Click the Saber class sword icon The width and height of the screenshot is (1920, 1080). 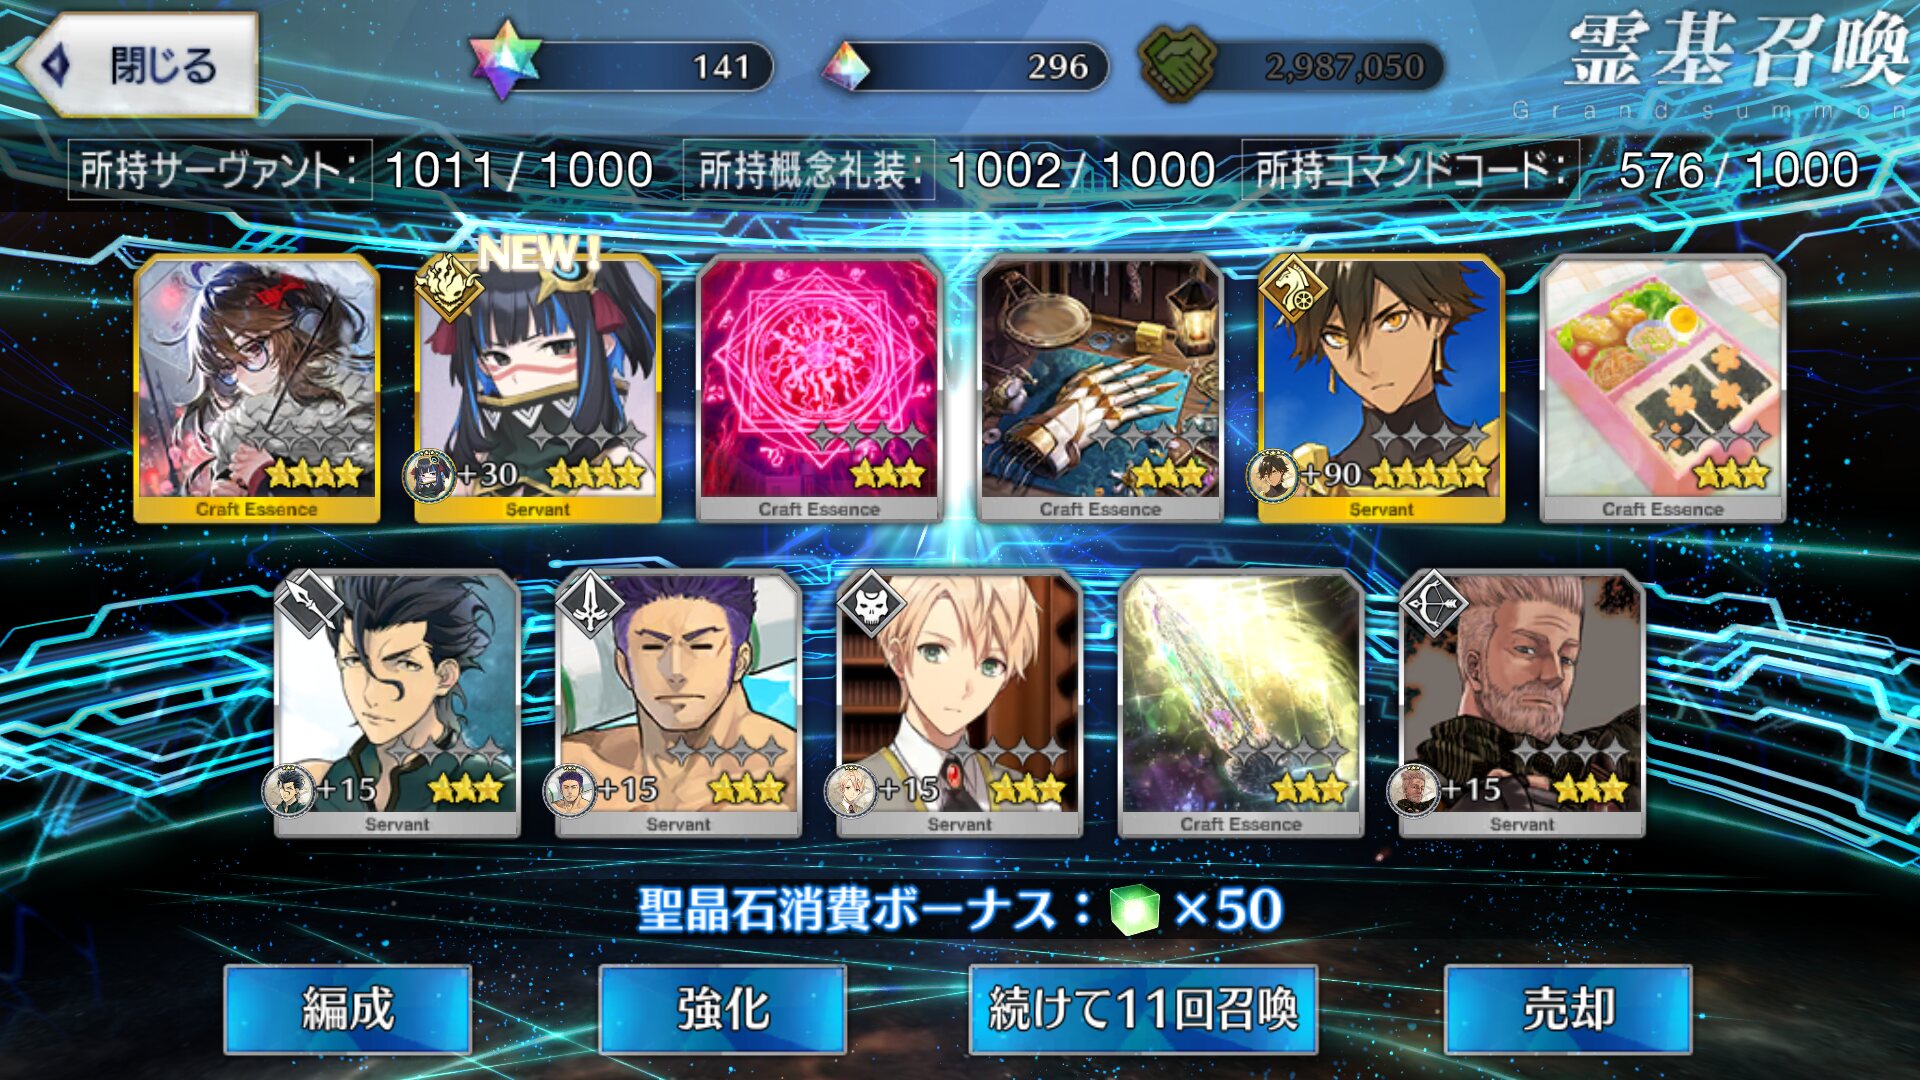(590, 604)
